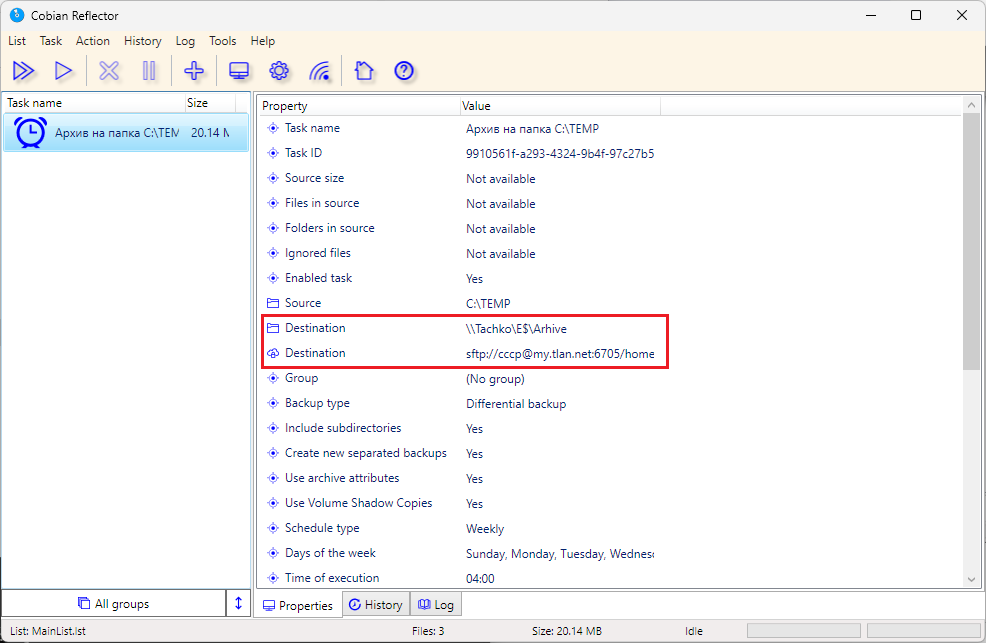The height and width of the screenshot is (643, 986).
Task: Add new task with plus icon
Action: coord(194,70)
